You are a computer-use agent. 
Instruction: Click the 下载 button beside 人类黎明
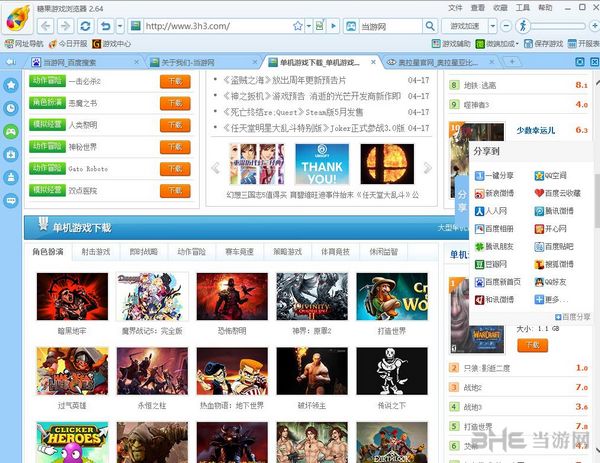(175, 125)
